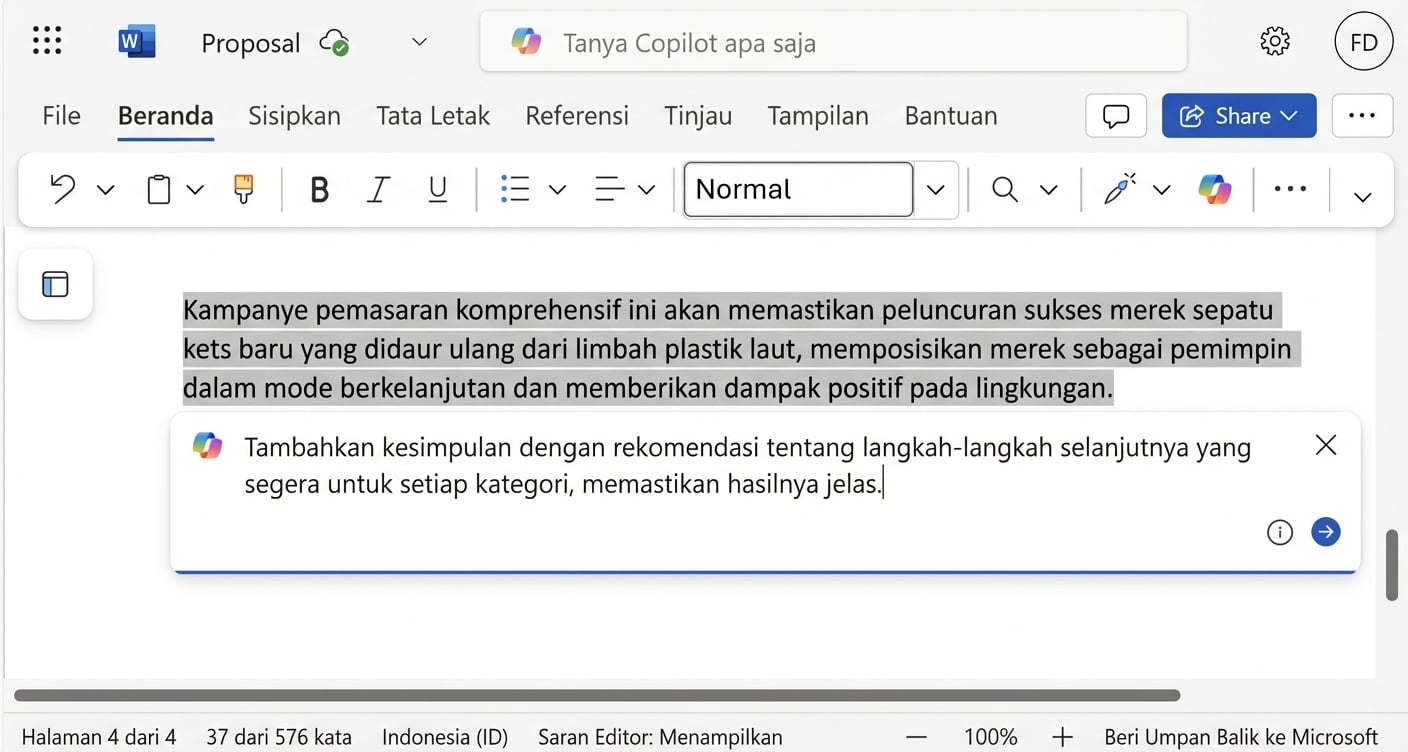The width and height of the screenshot is (1408, 752).
Task: Switch to the Sisipkan tab
Action: click(294, 115)
